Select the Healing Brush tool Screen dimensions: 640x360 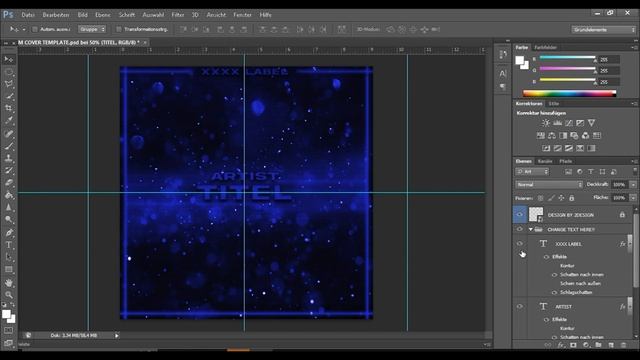click(x=9, y=133)
